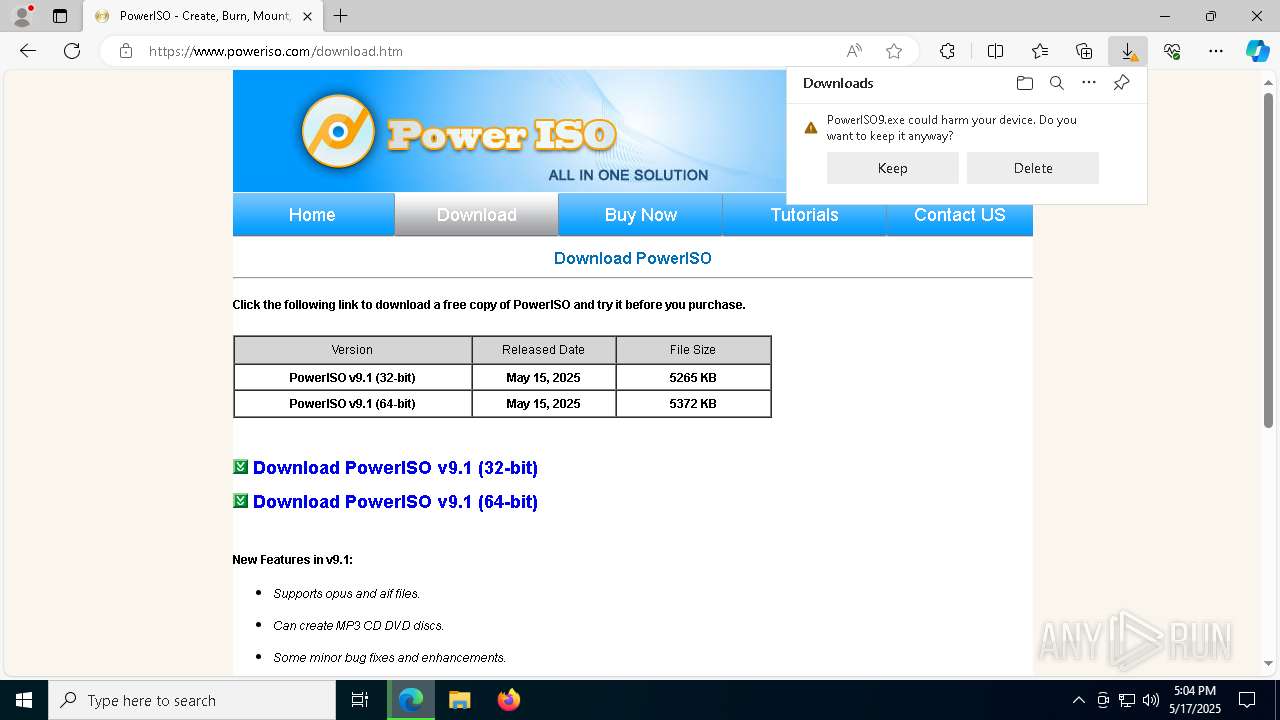Open Collections icon in toolbar
Viewport: 1280px width, 720px height.
click(x=1084, y=51)
